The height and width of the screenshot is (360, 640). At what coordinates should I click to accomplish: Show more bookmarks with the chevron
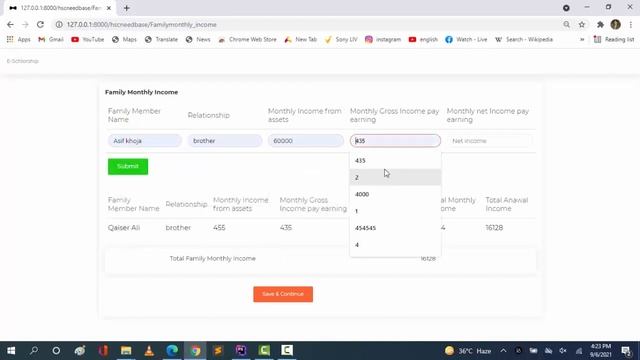tap(582, 40)
